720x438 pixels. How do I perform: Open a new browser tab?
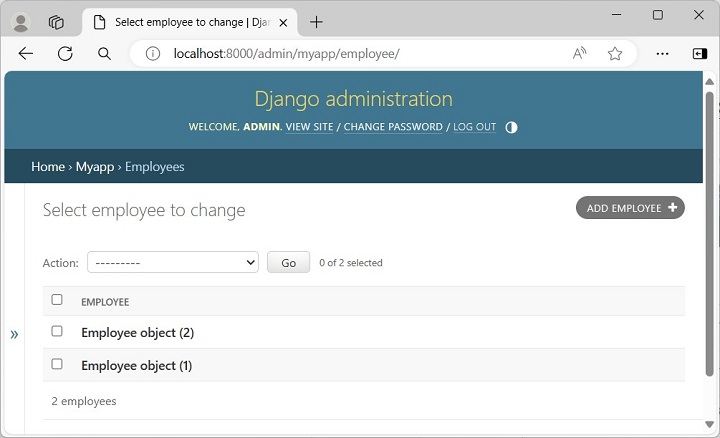316,22
